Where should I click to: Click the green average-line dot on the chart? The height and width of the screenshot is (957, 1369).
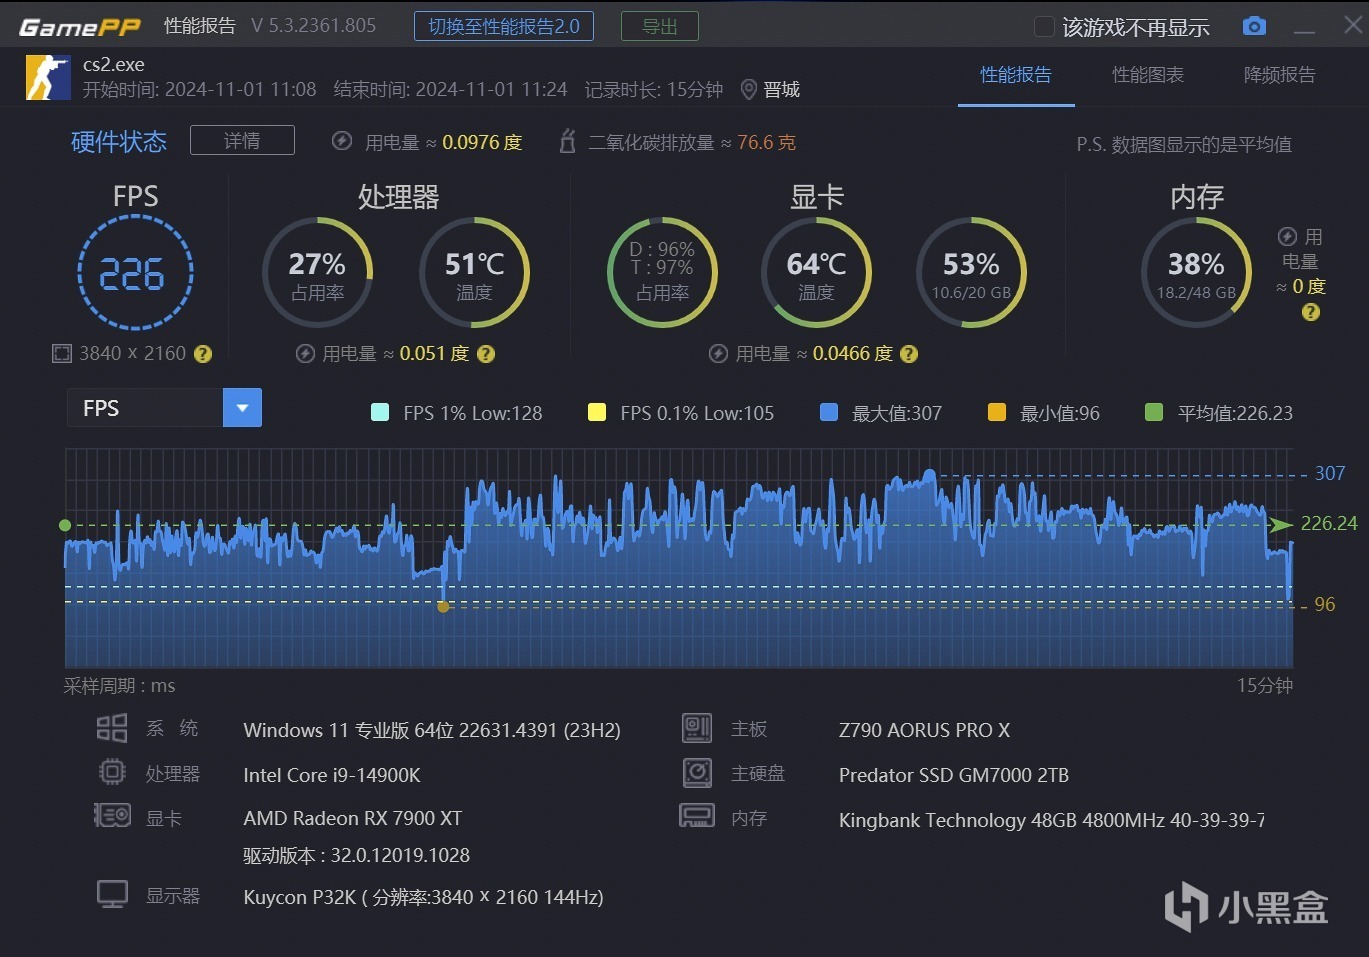coord(65,525)
